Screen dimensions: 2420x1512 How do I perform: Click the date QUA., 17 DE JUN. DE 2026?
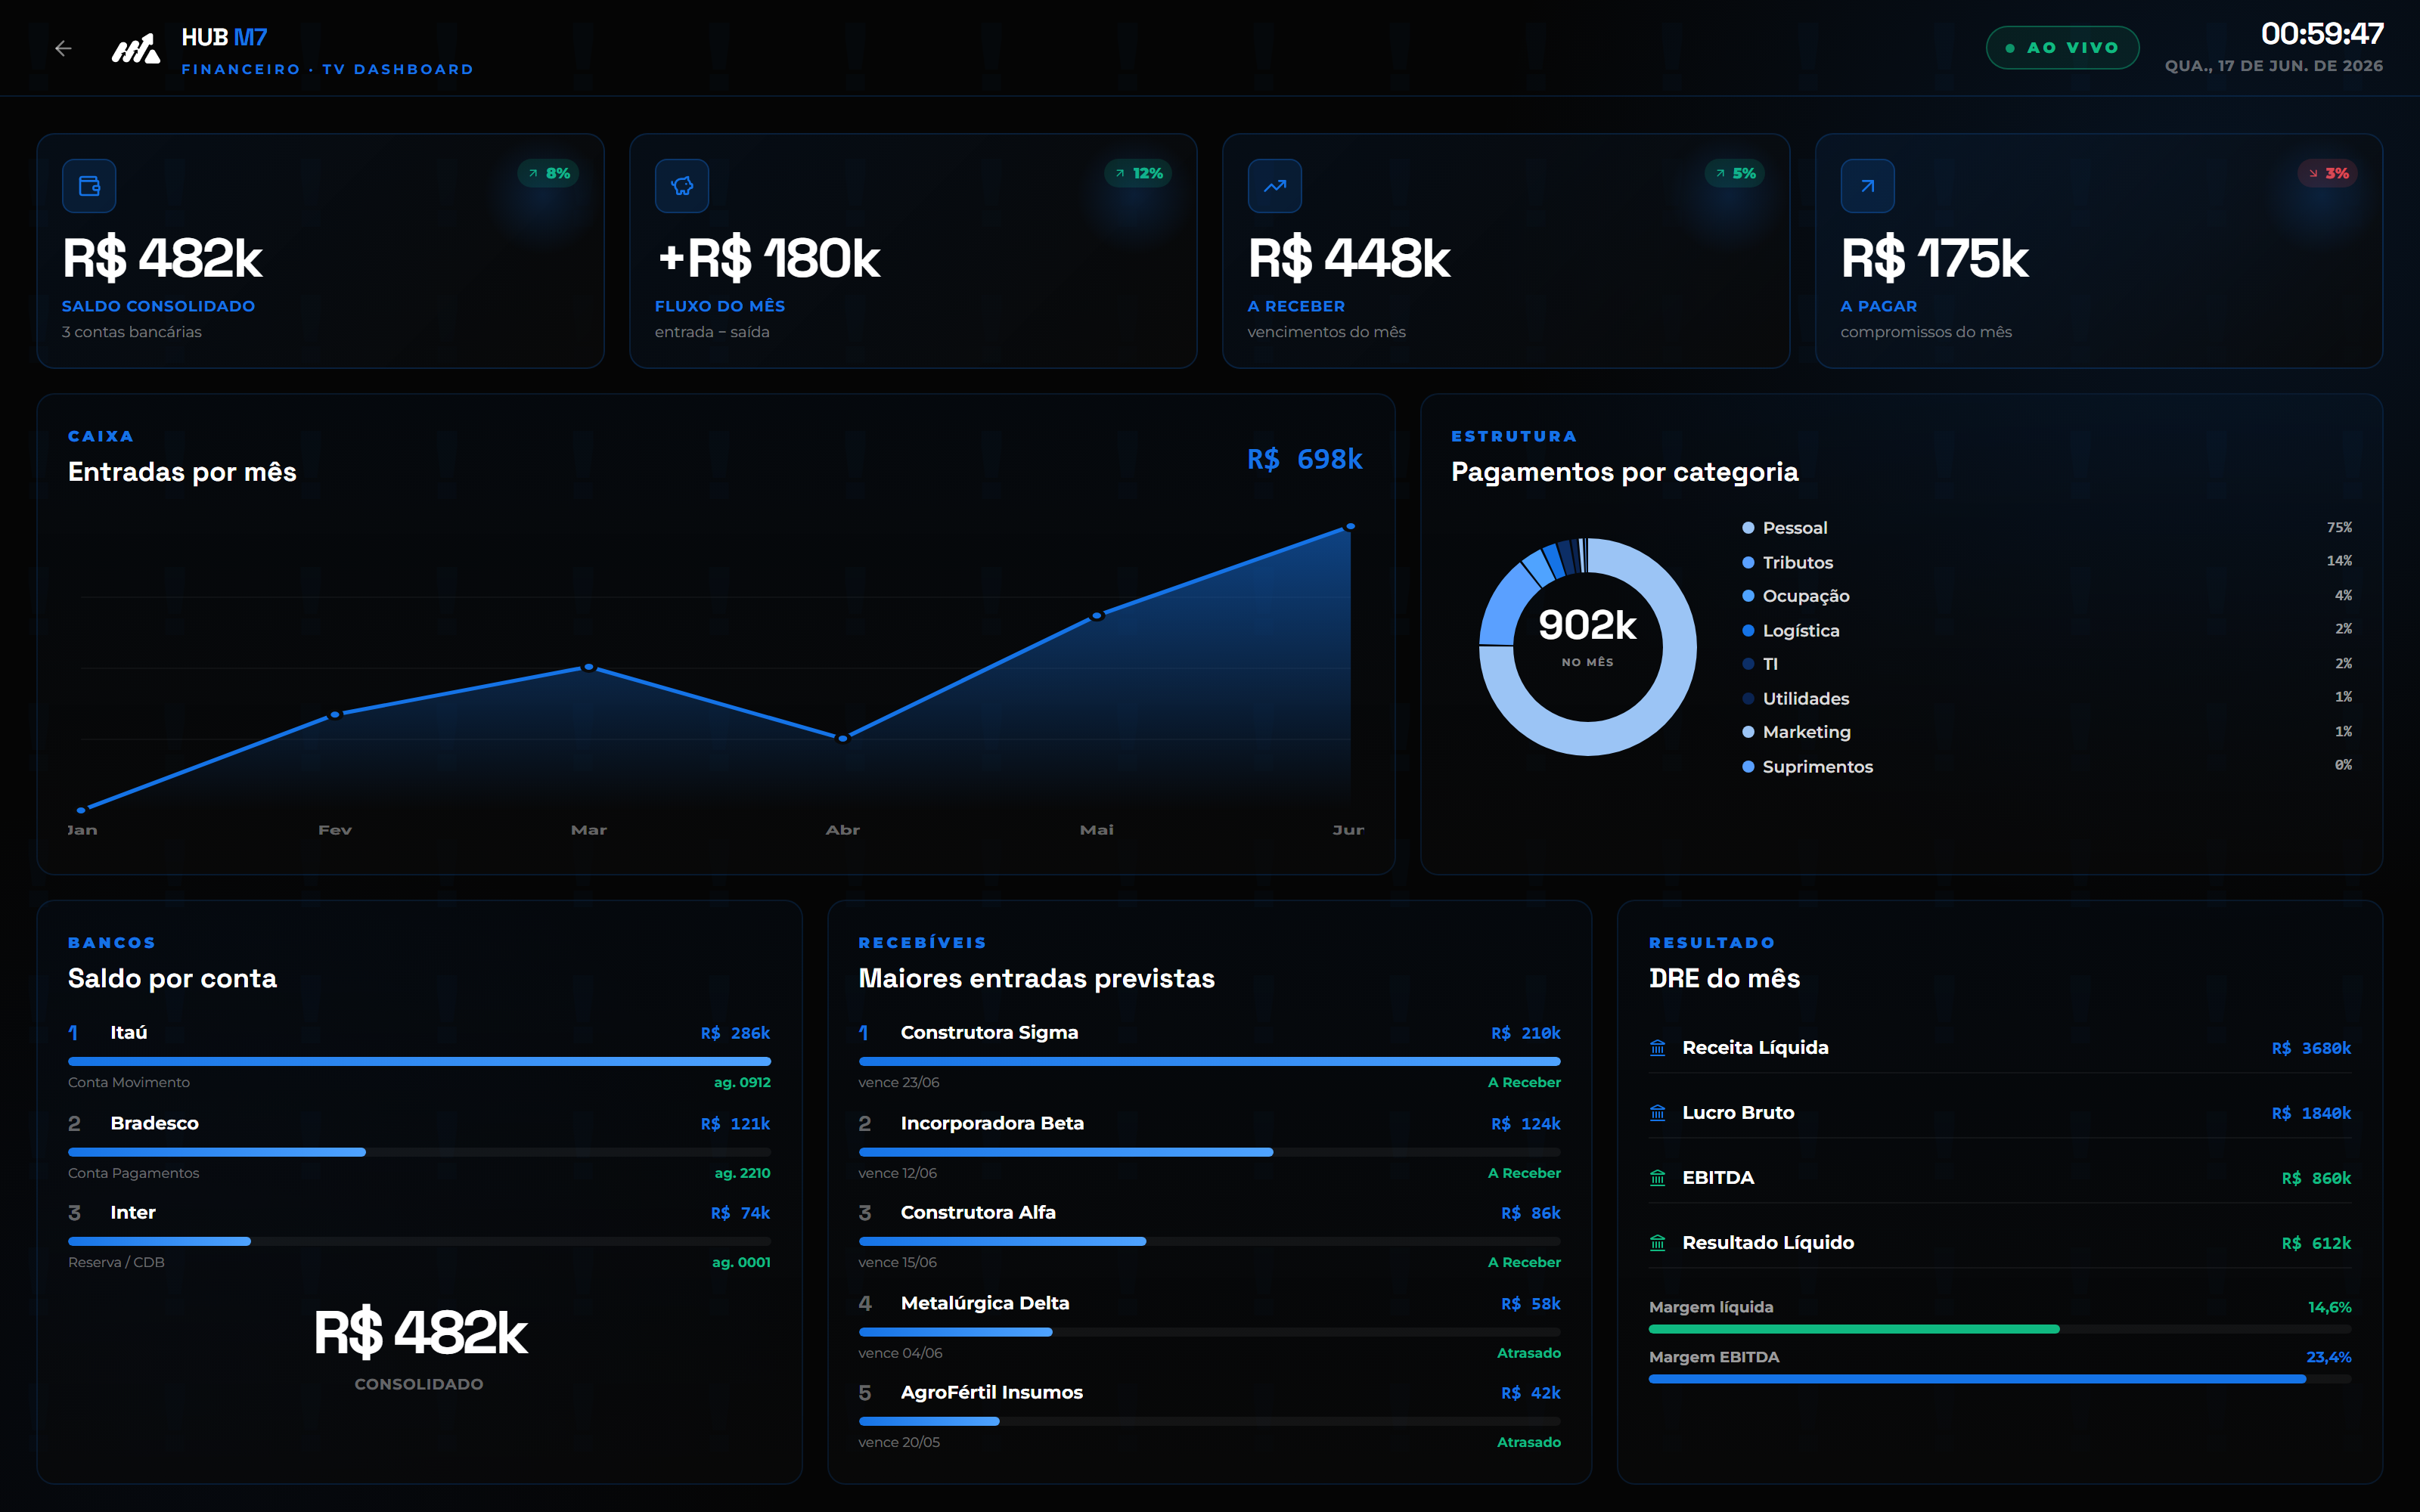click(x=2274, y=66)
